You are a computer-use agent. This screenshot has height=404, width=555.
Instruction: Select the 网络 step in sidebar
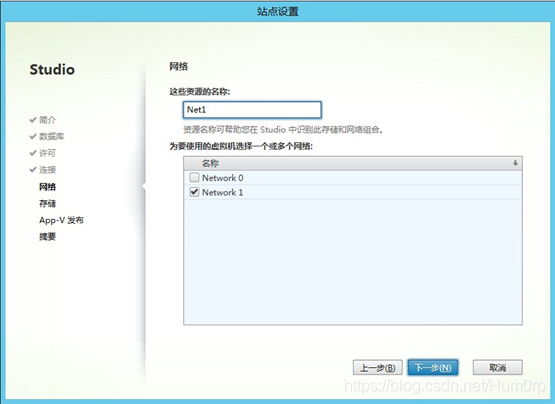point(47,187)
